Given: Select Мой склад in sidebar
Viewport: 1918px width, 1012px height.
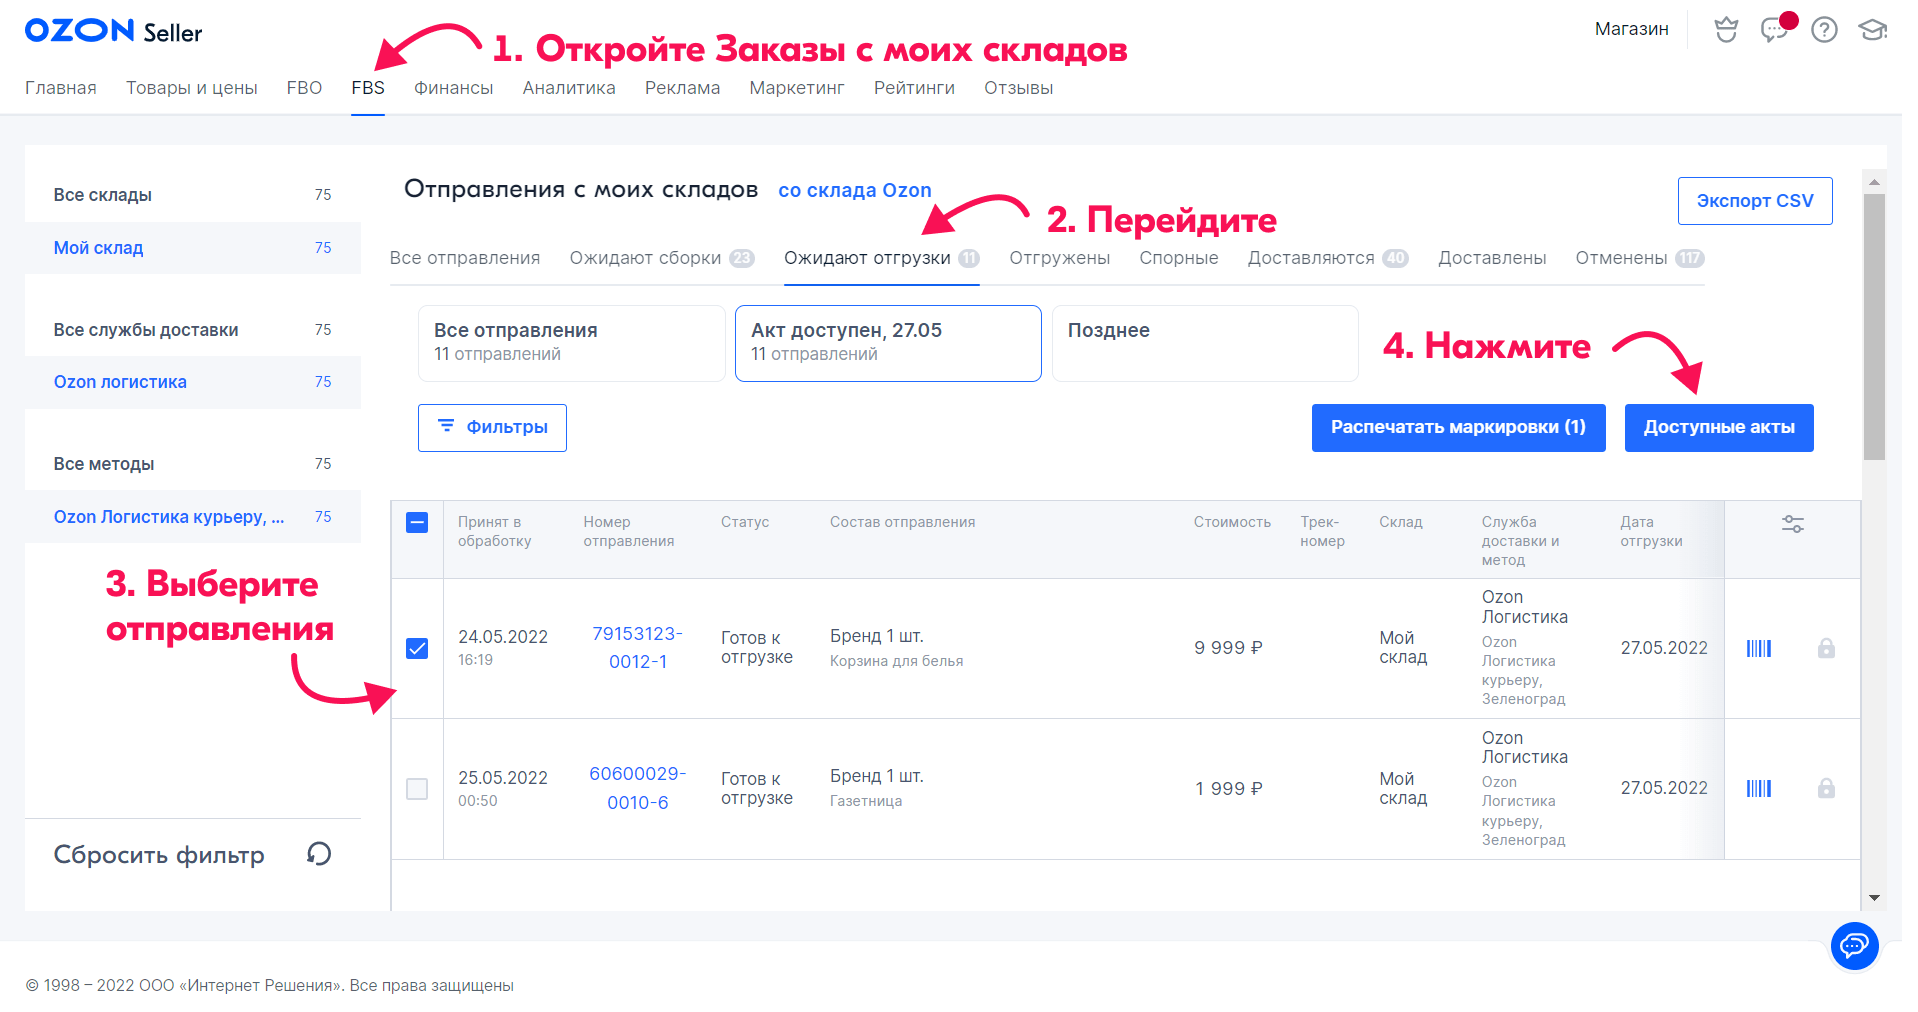Looking at the screenshot, I should click(193, 248).
